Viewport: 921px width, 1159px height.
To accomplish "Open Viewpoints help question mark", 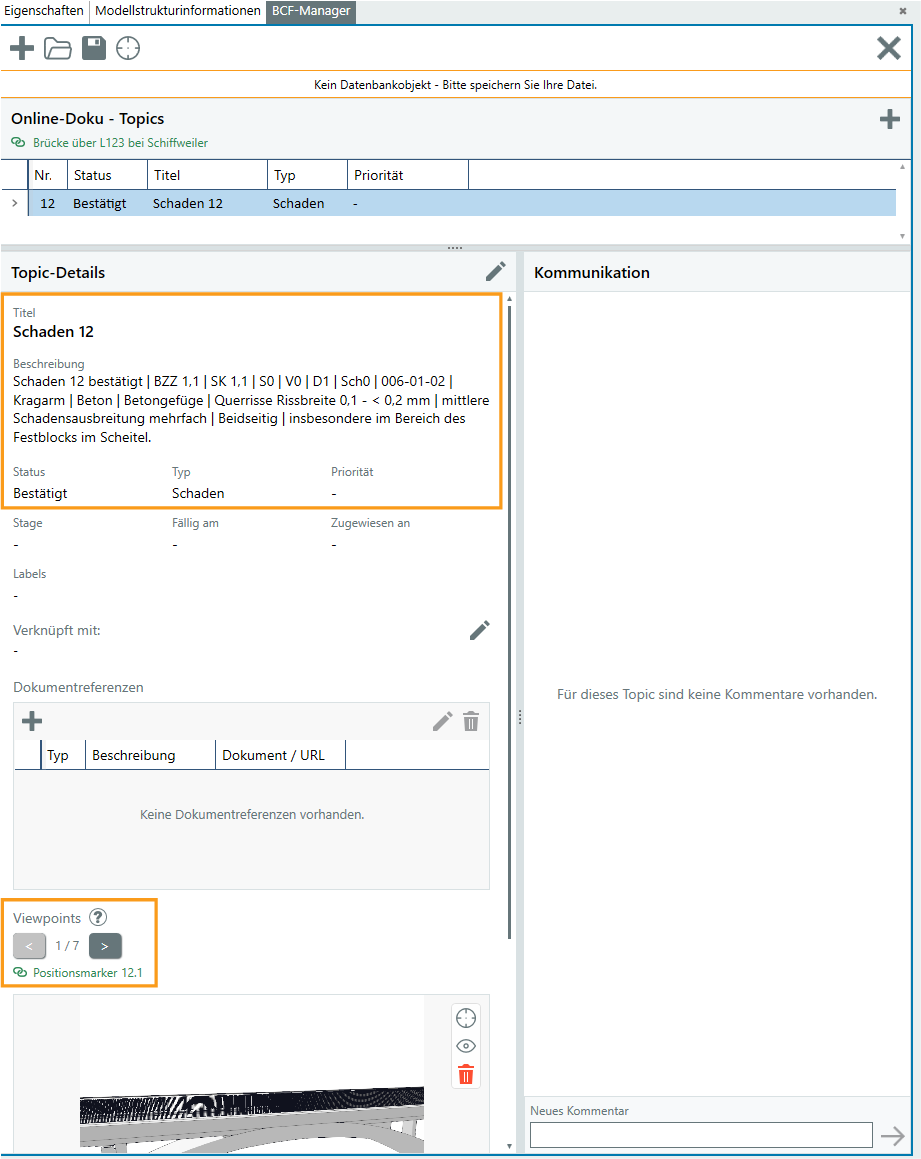I will click(x=98, y=917).
